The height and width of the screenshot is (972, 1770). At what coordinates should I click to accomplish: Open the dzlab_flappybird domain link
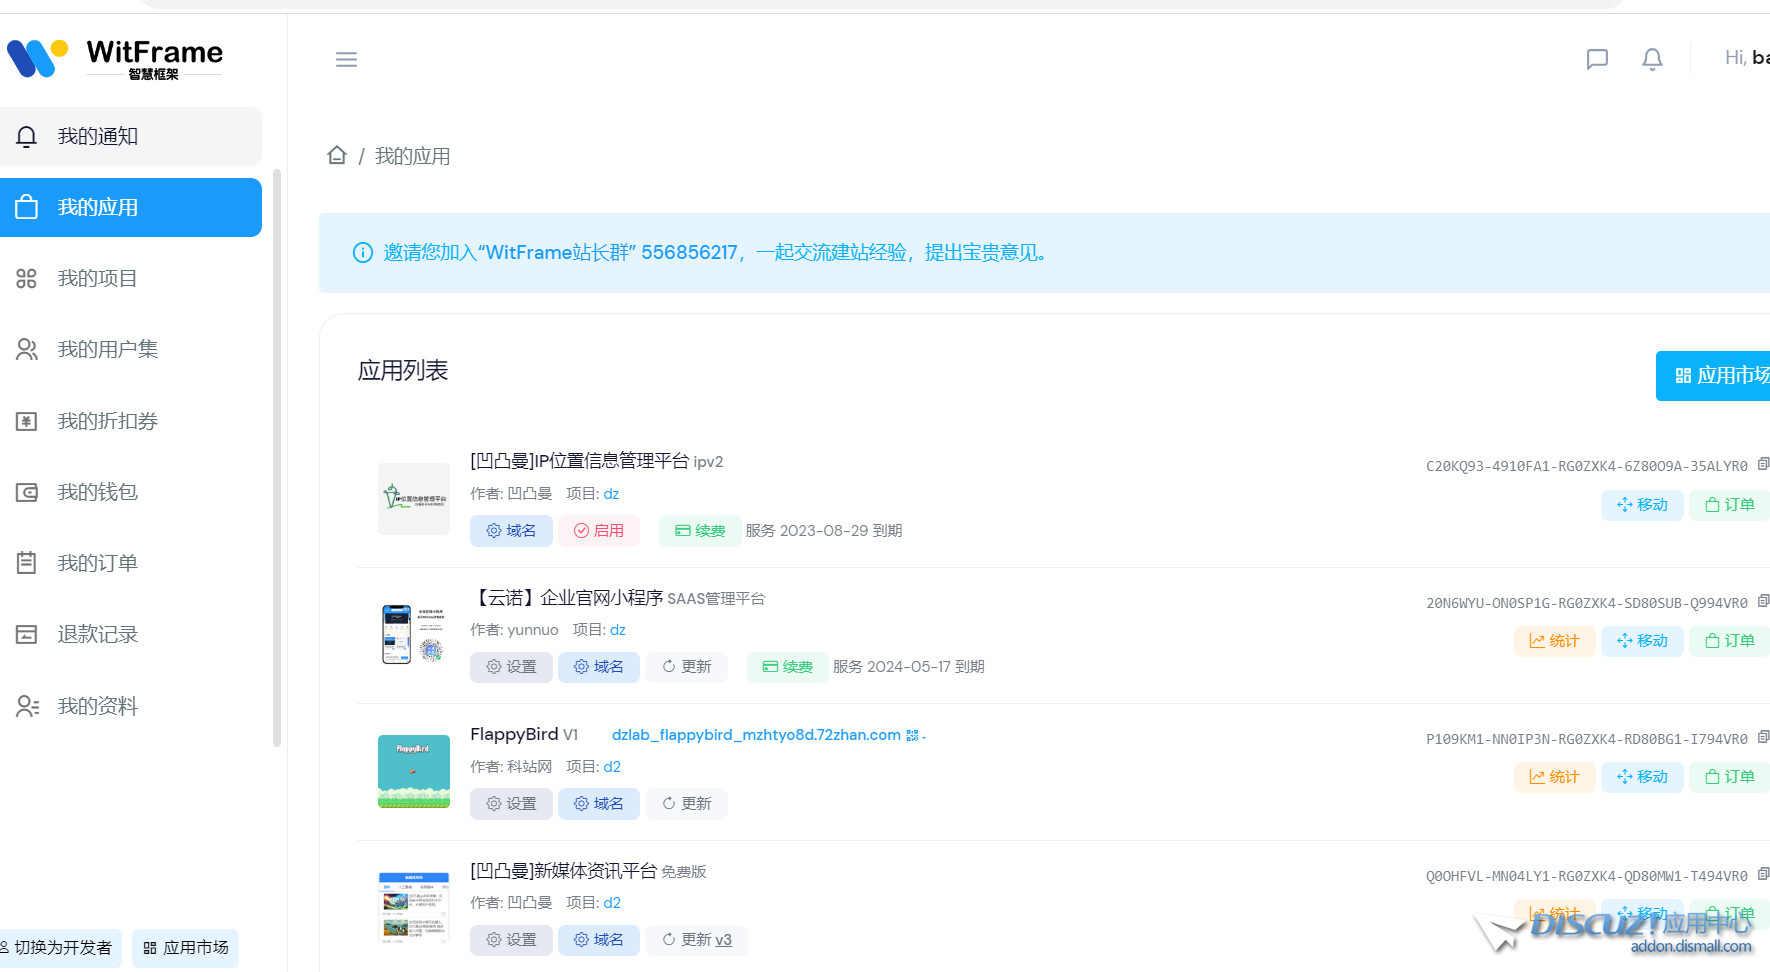(x=756, y=735)
